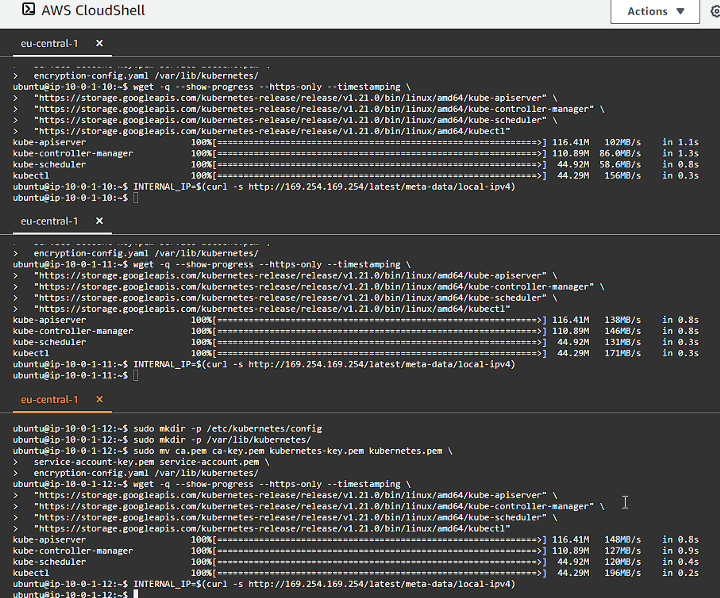Click the '138MB/s' speed value
Viewport: 720px width, 598px height.
(622, 320)
